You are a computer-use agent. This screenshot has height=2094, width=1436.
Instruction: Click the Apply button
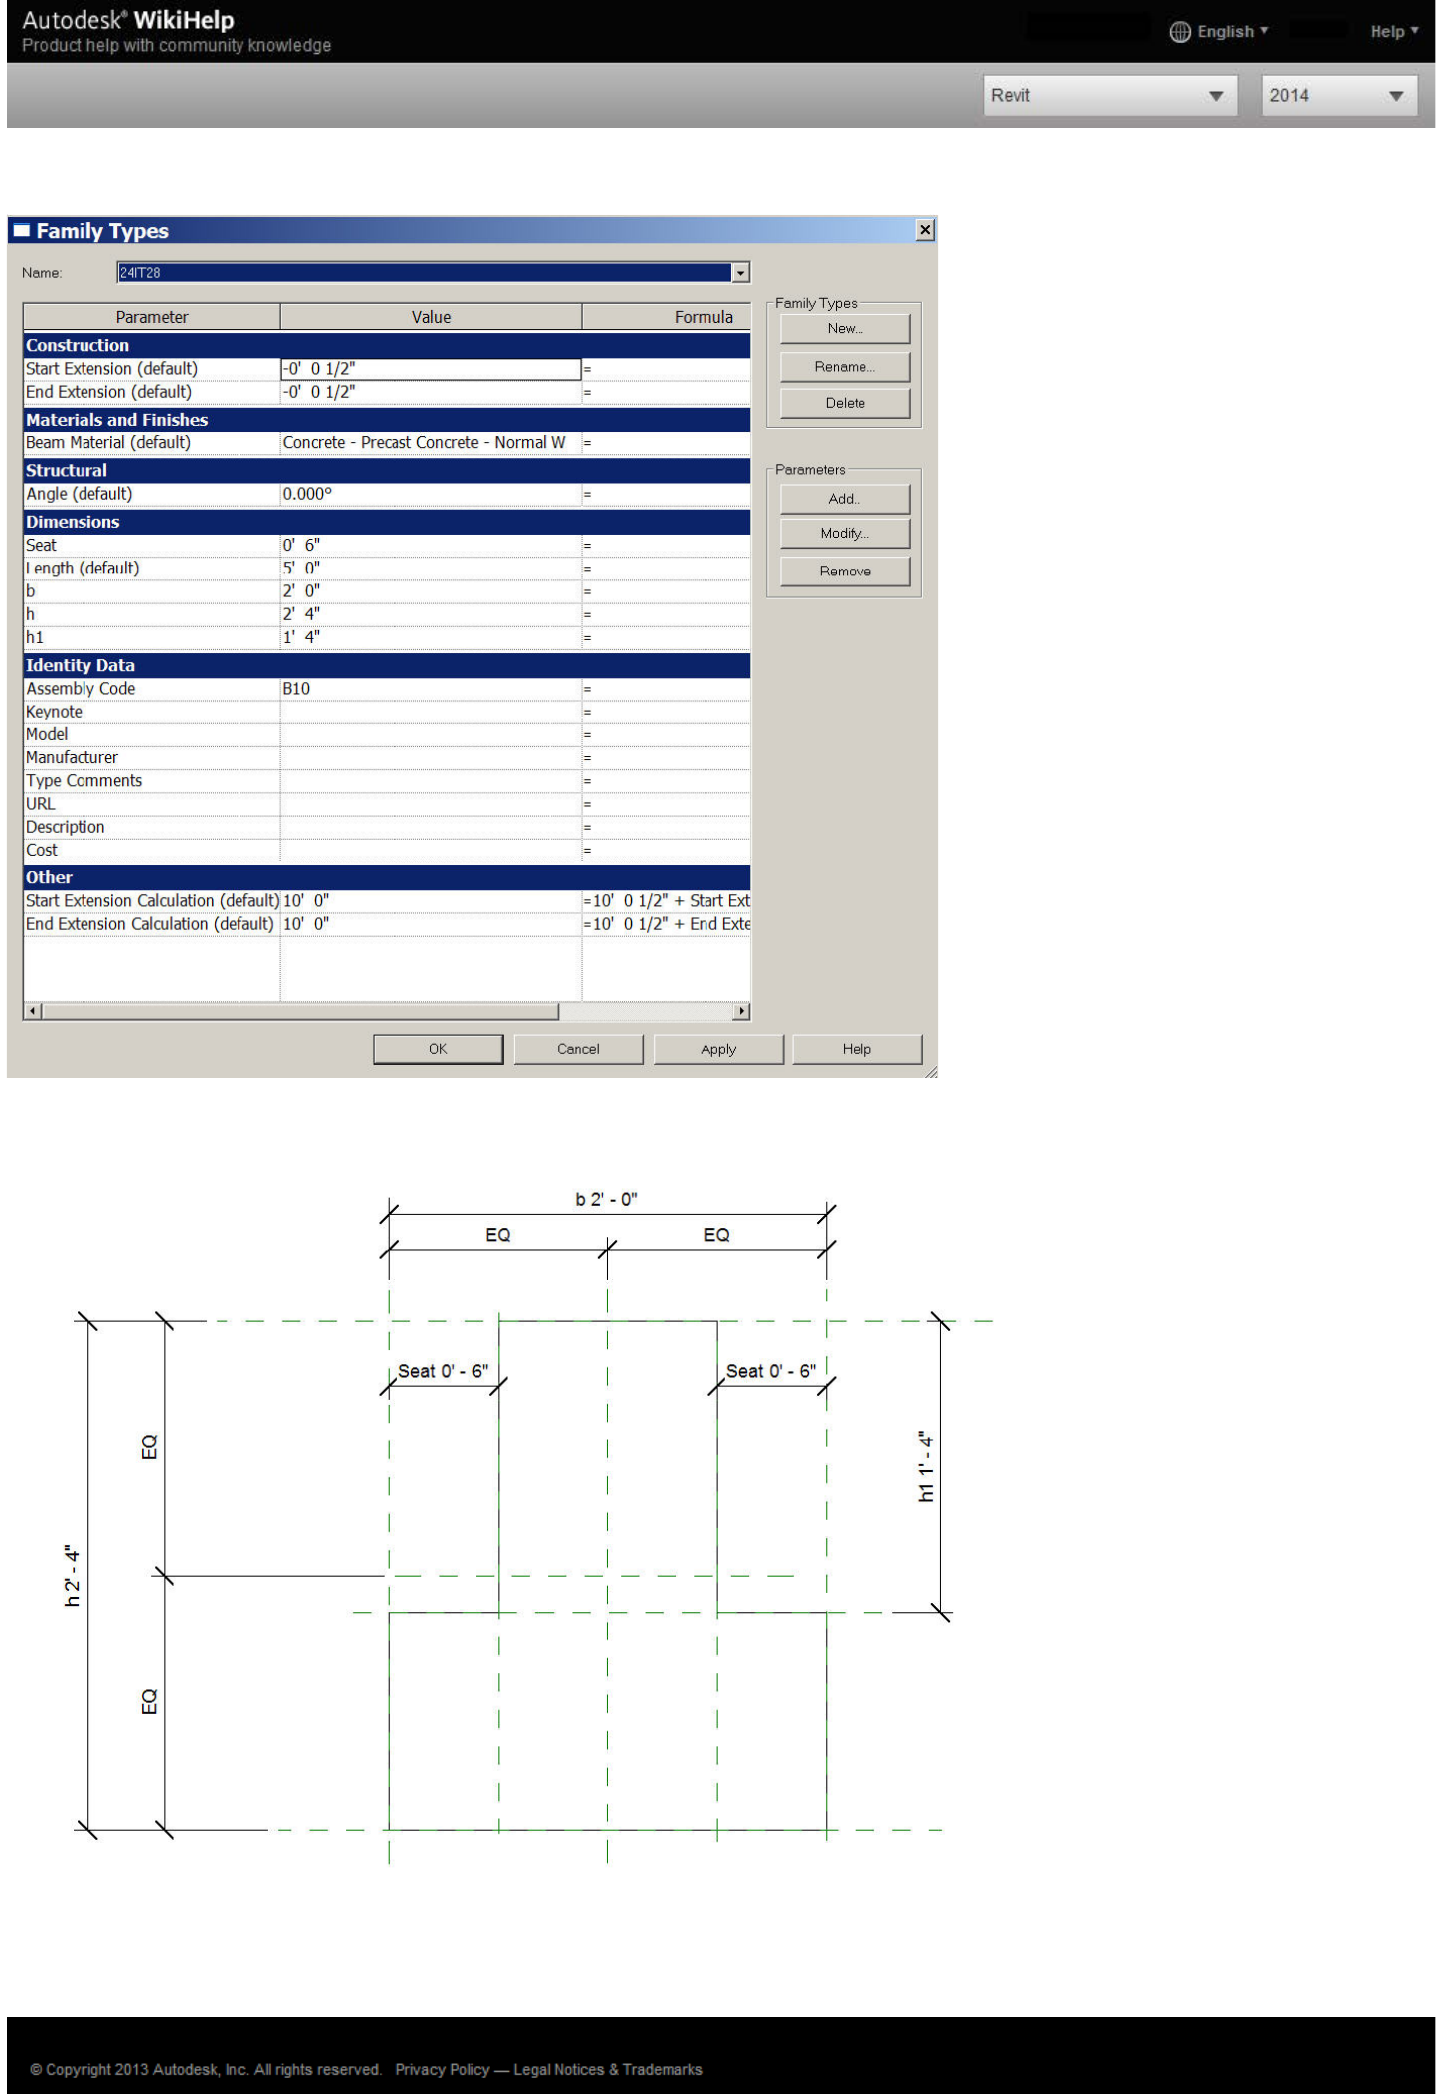tap(718, 1049)
